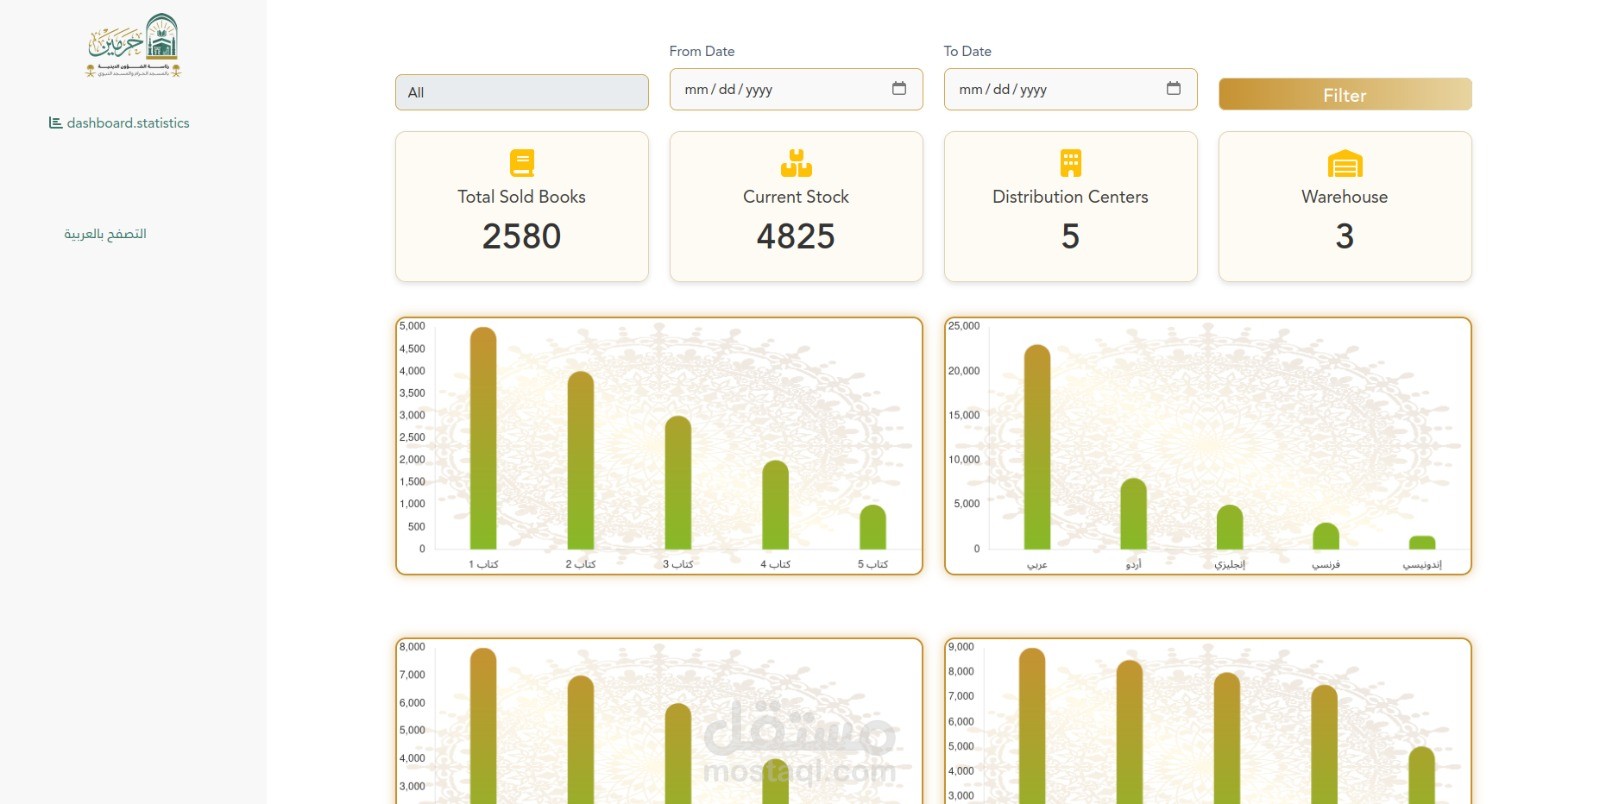1600x804 pixels.
Task: Click the bar for كتاب 5
Action: [873, 527]
